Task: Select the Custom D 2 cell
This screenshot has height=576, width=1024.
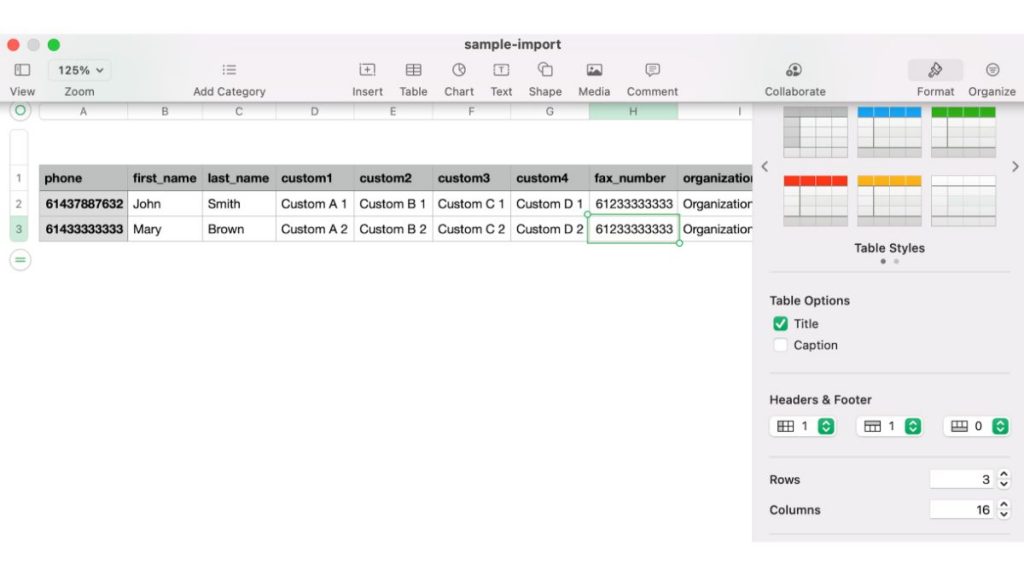Action: click(550, 229)
